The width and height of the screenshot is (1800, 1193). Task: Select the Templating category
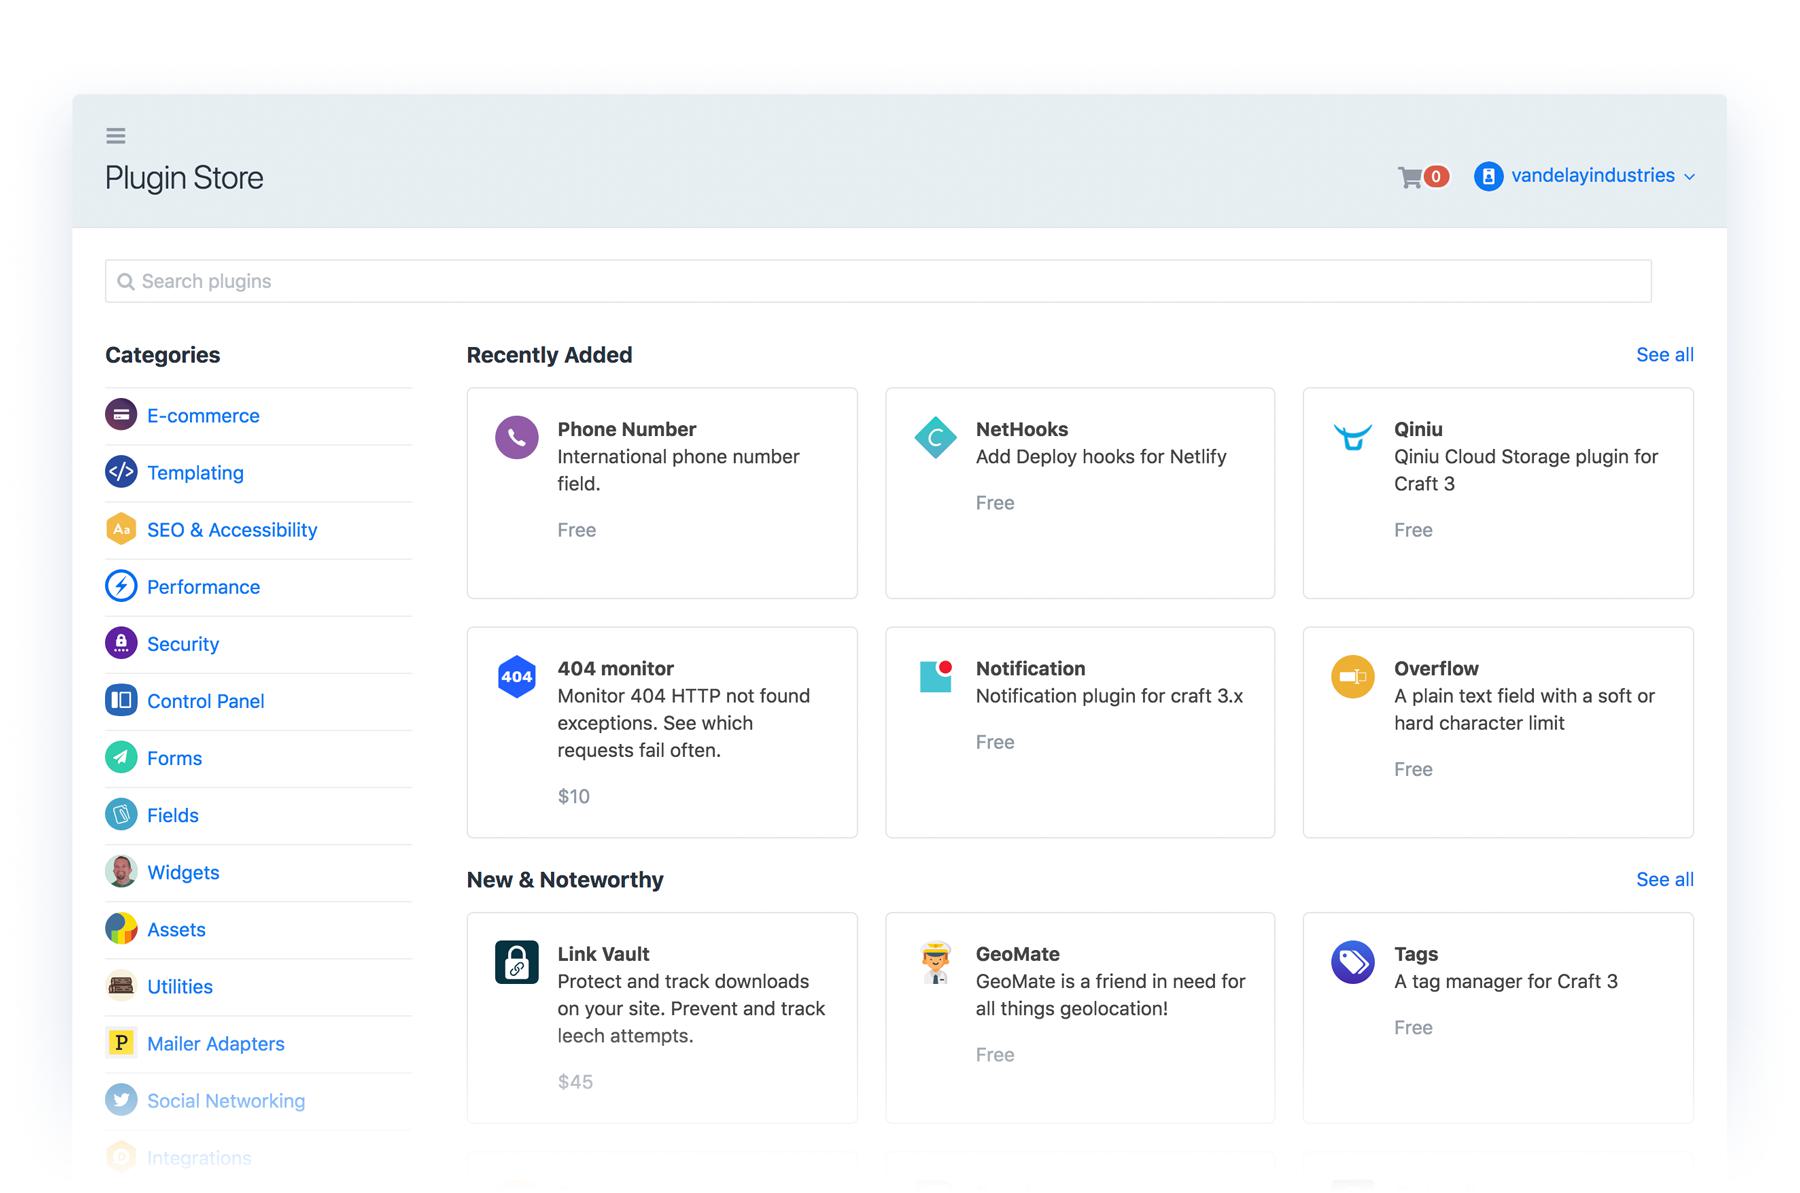pyautogui.click(x=195, y=473)
